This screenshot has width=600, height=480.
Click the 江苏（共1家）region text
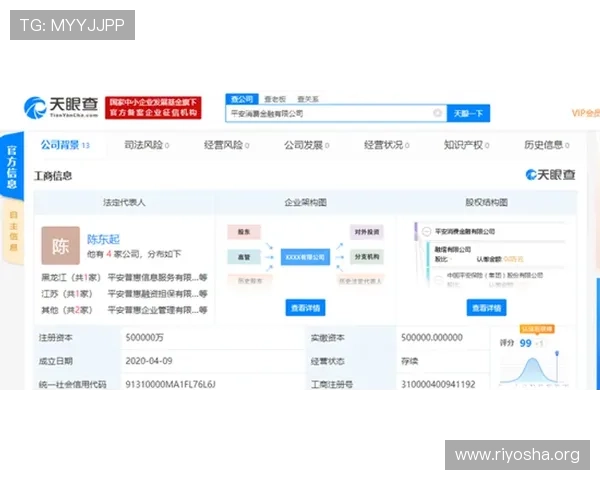67,294
